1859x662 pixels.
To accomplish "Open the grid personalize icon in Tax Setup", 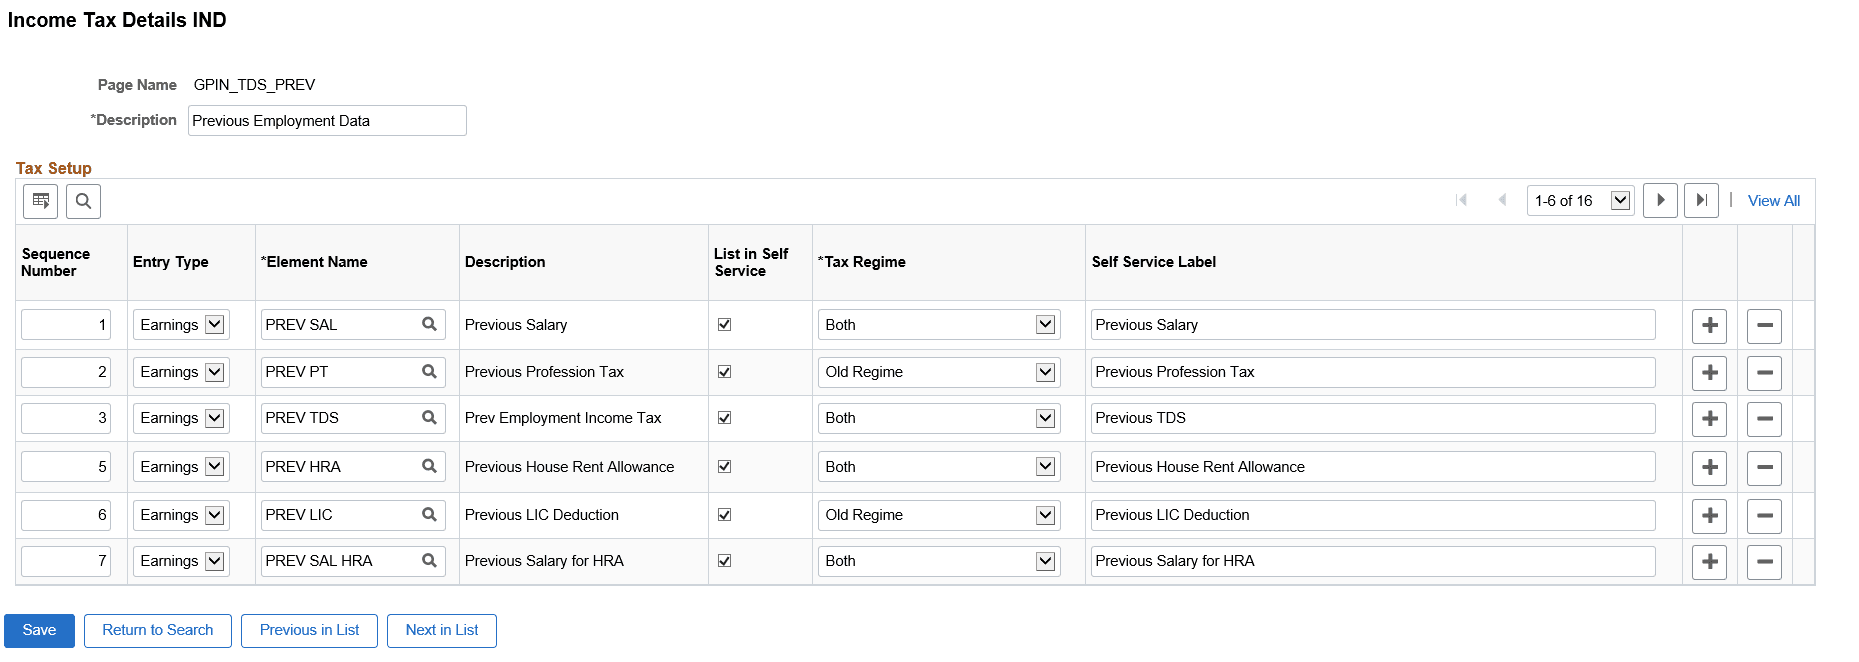I will click(41, 201).
